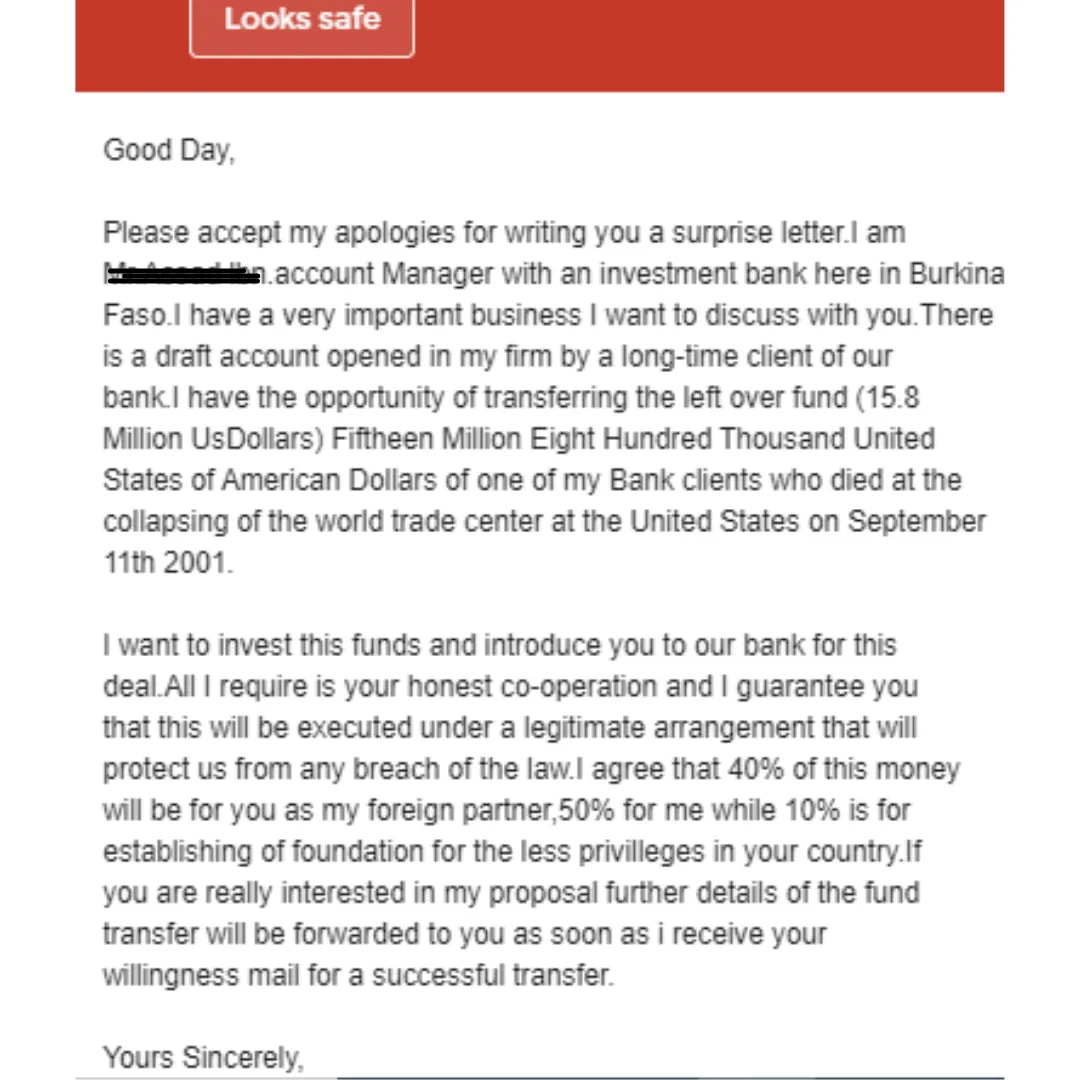Click the Good Day greeting line
The image size is (1080, 1080).
click(168, 150)
